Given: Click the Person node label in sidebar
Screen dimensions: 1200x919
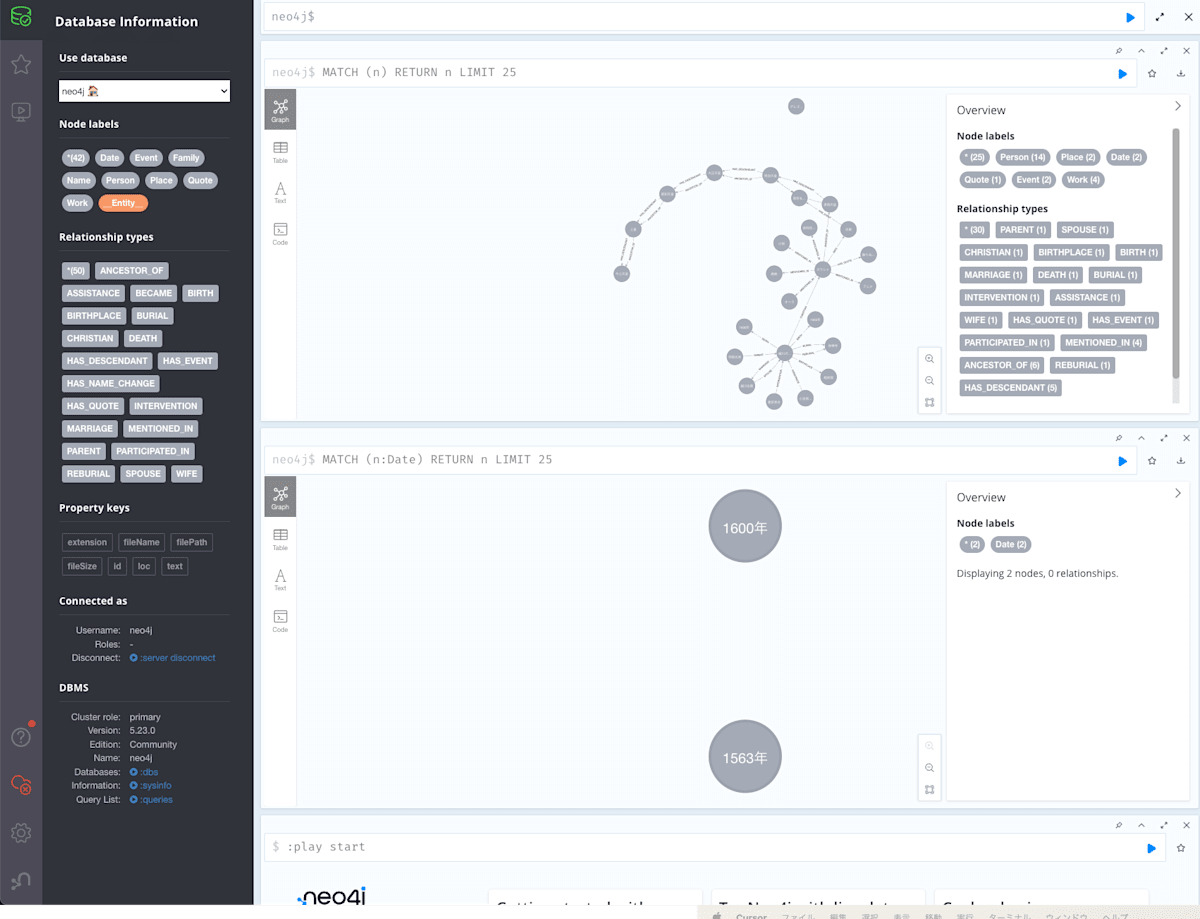Looking at the screenshot, I should click(120, 180).
